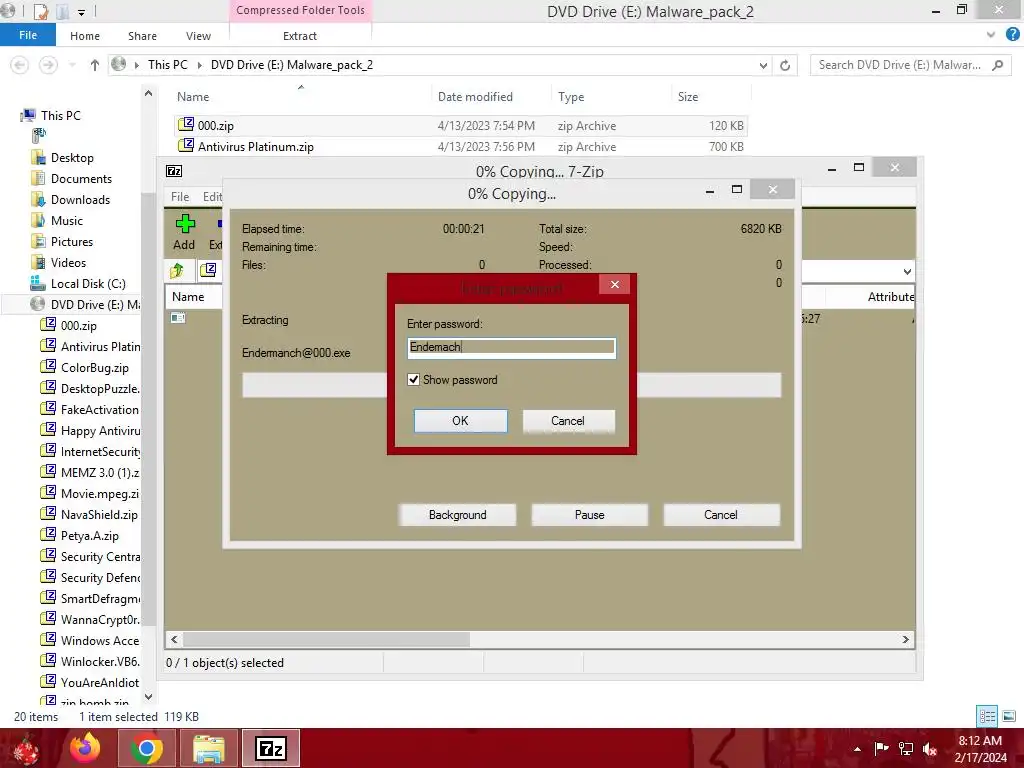Sort by Name column header
Image resolution: width=1024 pixels, height=768 pixels.
pos(193,97)
